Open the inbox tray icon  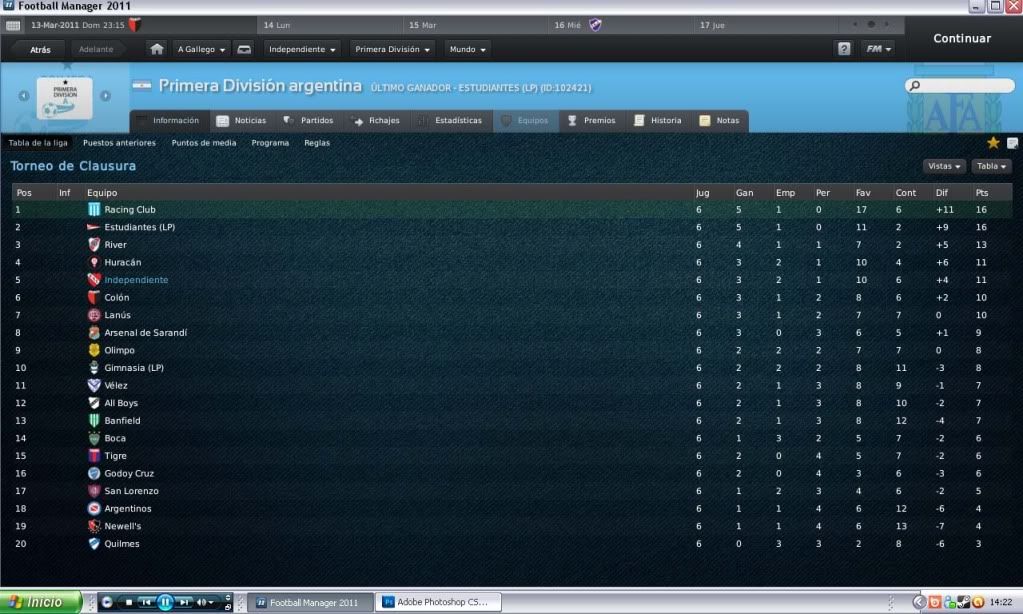[244, 49]
